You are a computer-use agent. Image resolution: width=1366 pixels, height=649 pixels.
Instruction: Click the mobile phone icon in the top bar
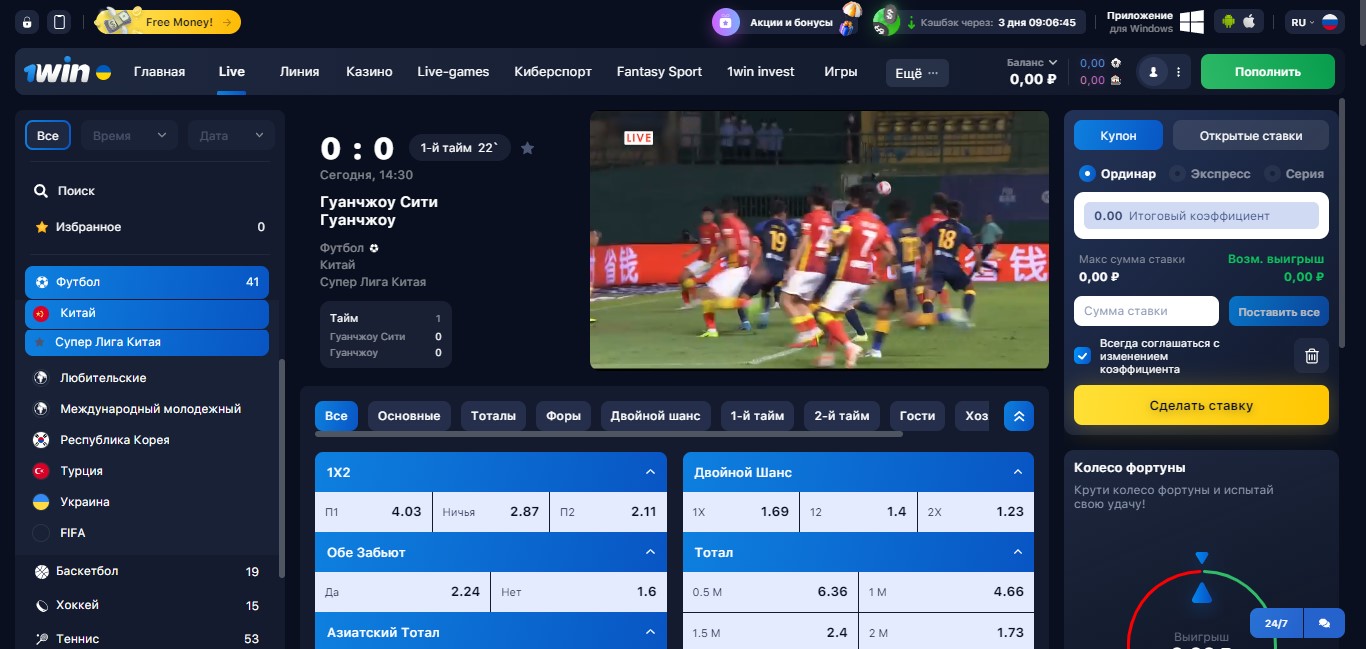click(x=59, y=22)
